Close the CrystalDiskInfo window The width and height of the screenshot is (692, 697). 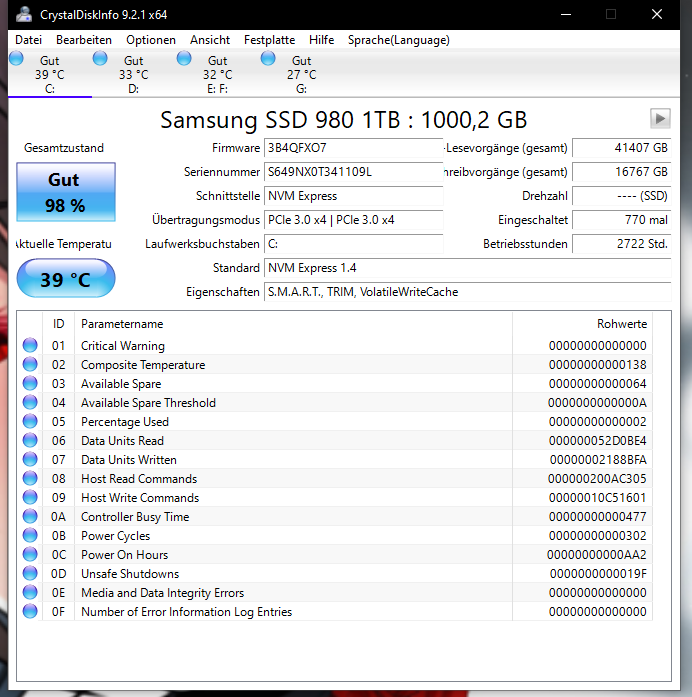pyautogui.click(x=657, y=14)
